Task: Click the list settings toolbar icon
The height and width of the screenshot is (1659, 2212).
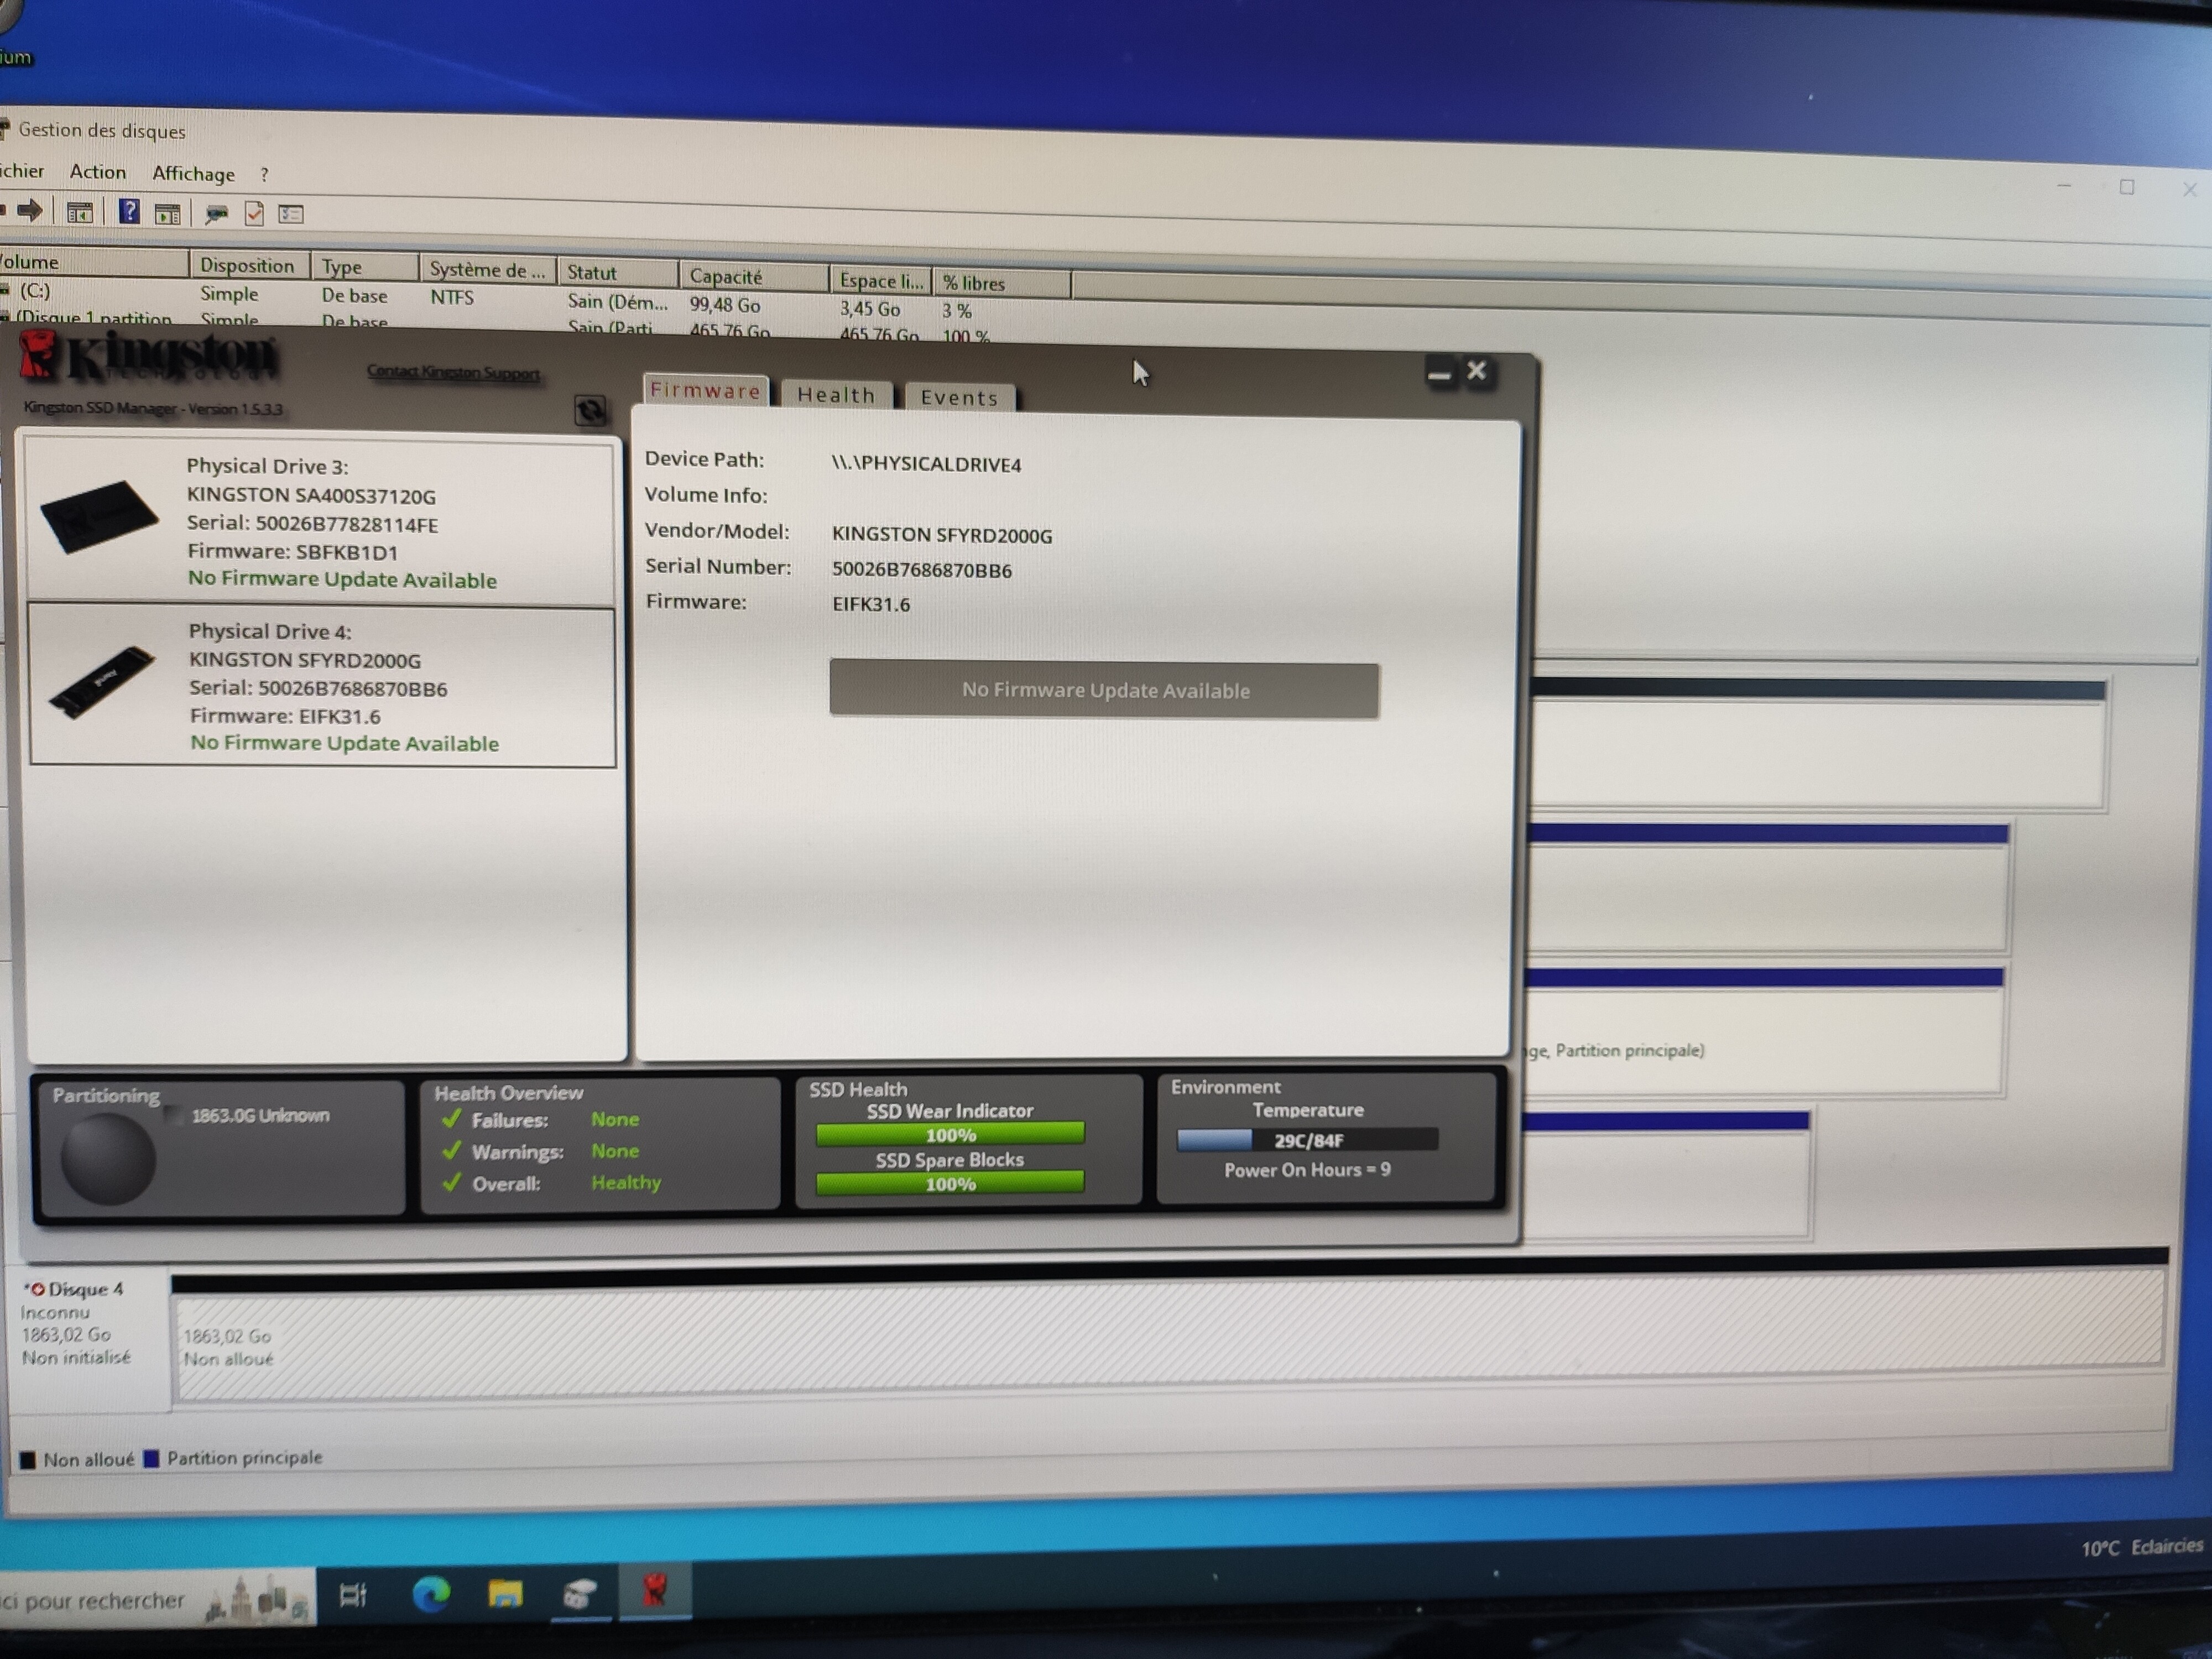Action: pyautogui.click(x=291, y=214)
